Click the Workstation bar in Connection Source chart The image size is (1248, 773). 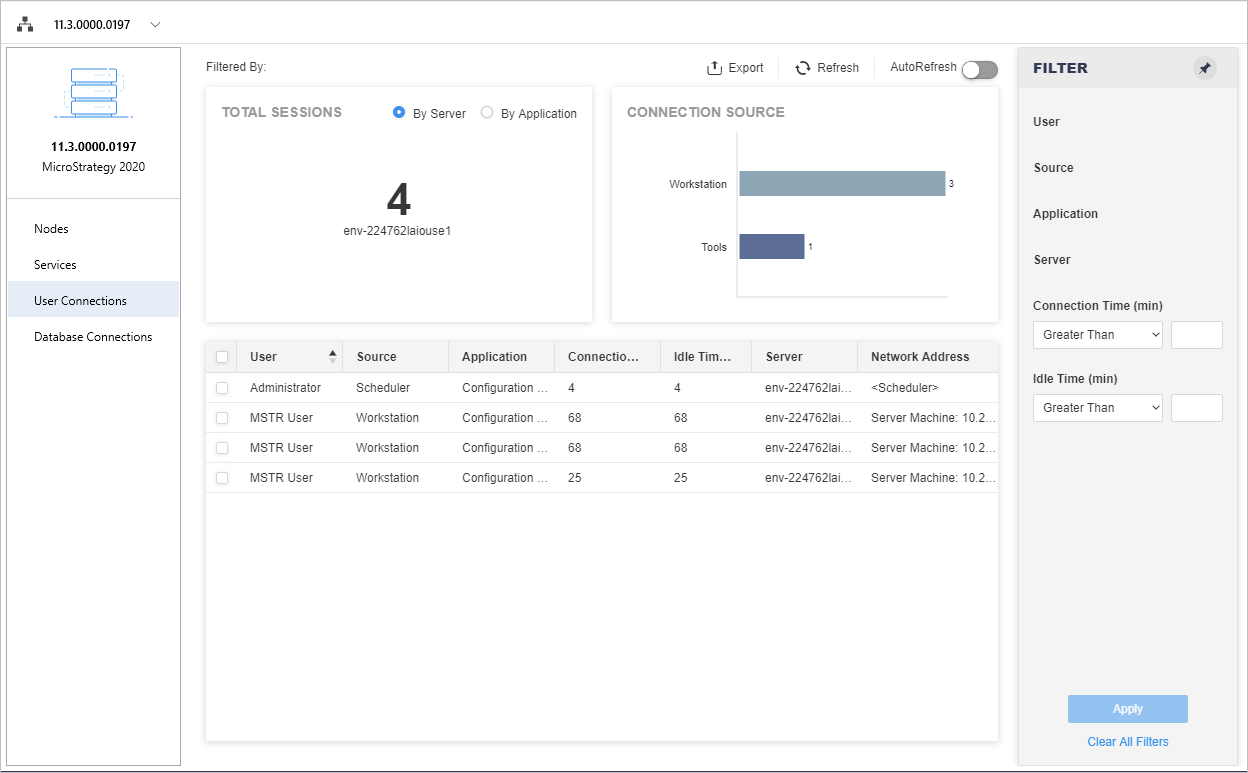coord(841,184)
